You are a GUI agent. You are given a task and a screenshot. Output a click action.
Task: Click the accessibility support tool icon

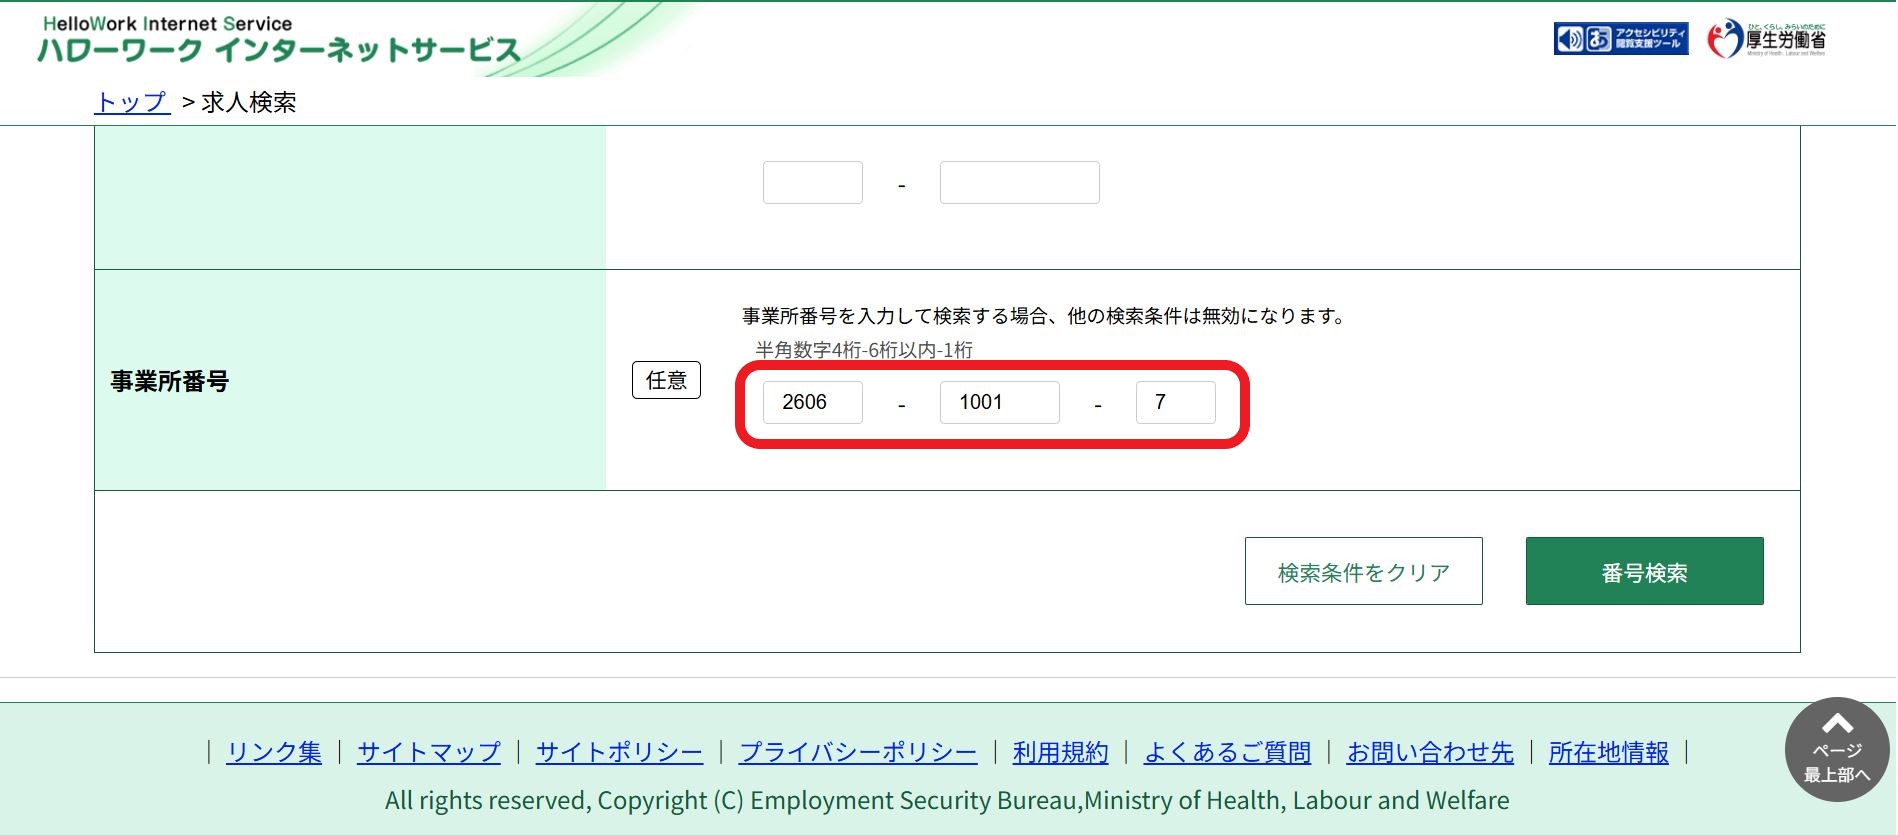point(1620,39)
